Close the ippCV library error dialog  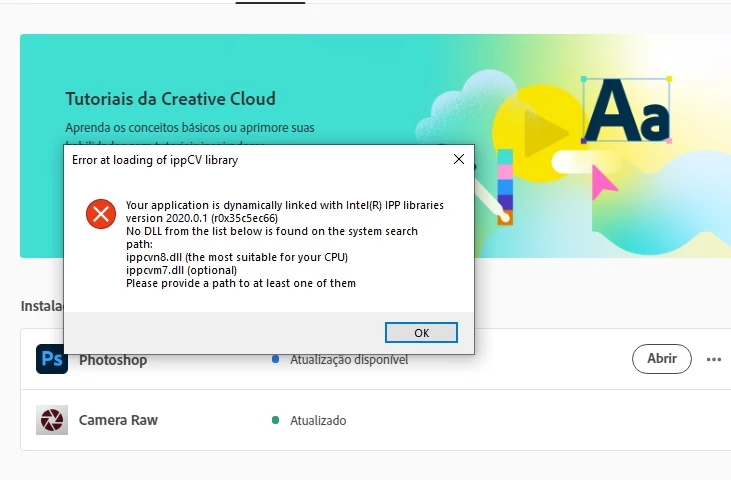(x=459, y=159)
